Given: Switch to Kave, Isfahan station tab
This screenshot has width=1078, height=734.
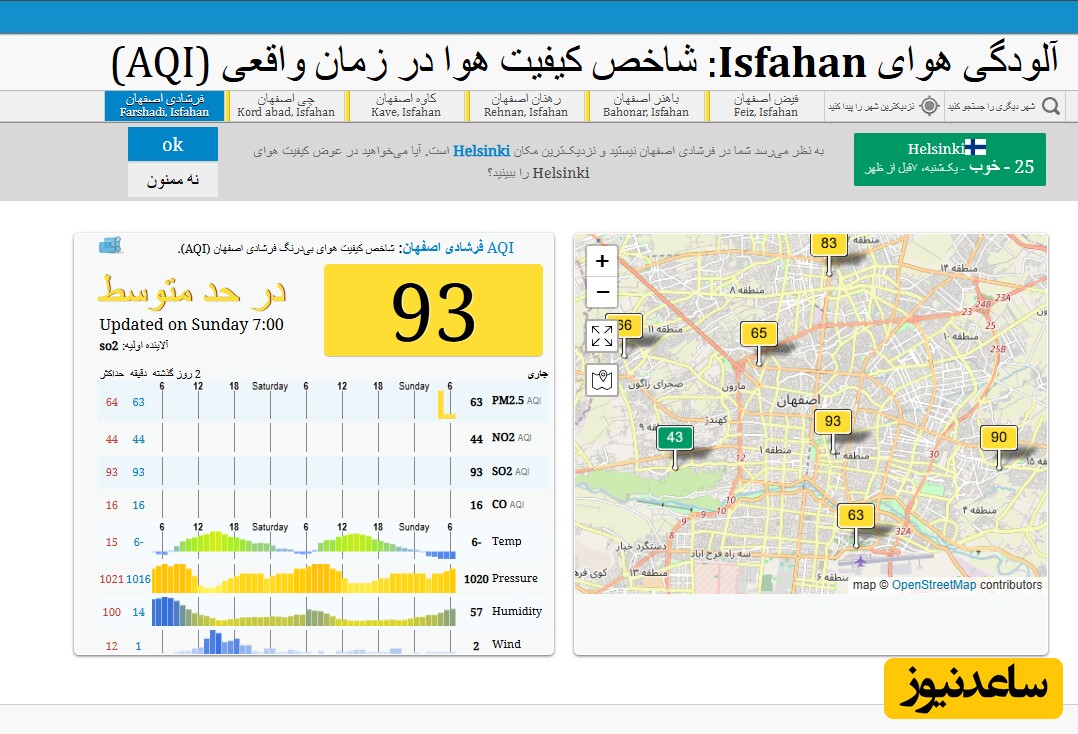Looking at the screenshot, I should (406, 106).
